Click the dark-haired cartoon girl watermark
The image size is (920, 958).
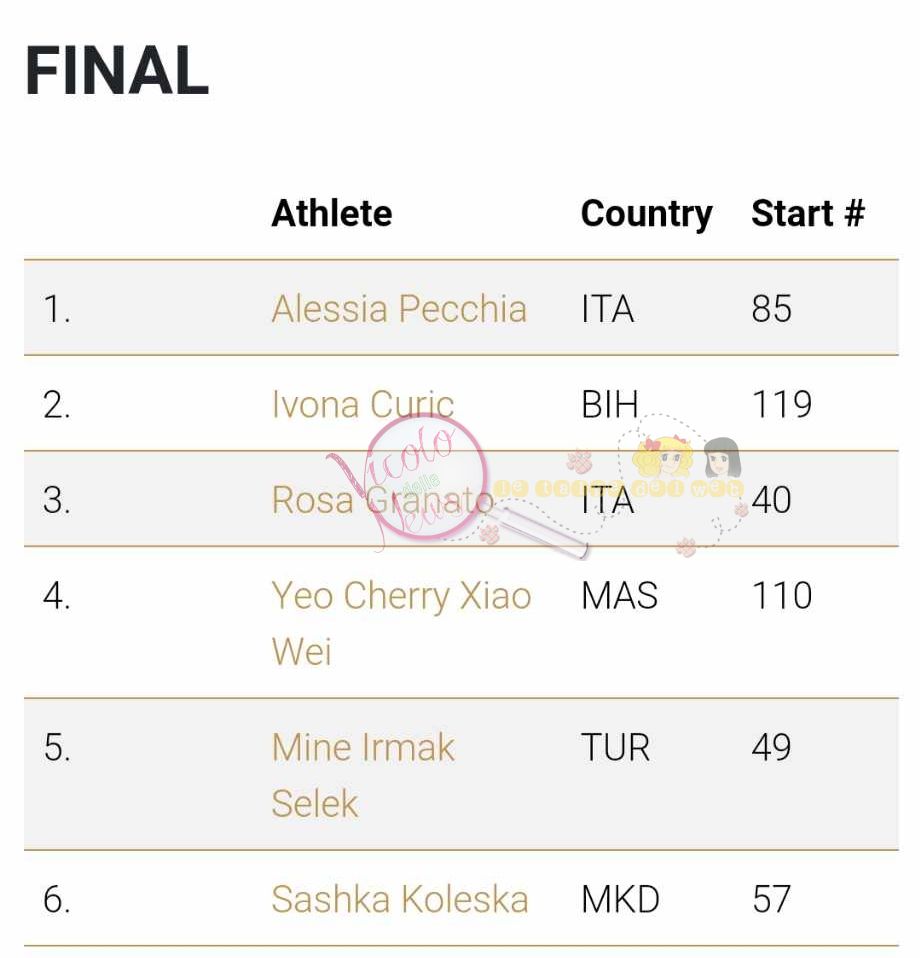point(723,457)
